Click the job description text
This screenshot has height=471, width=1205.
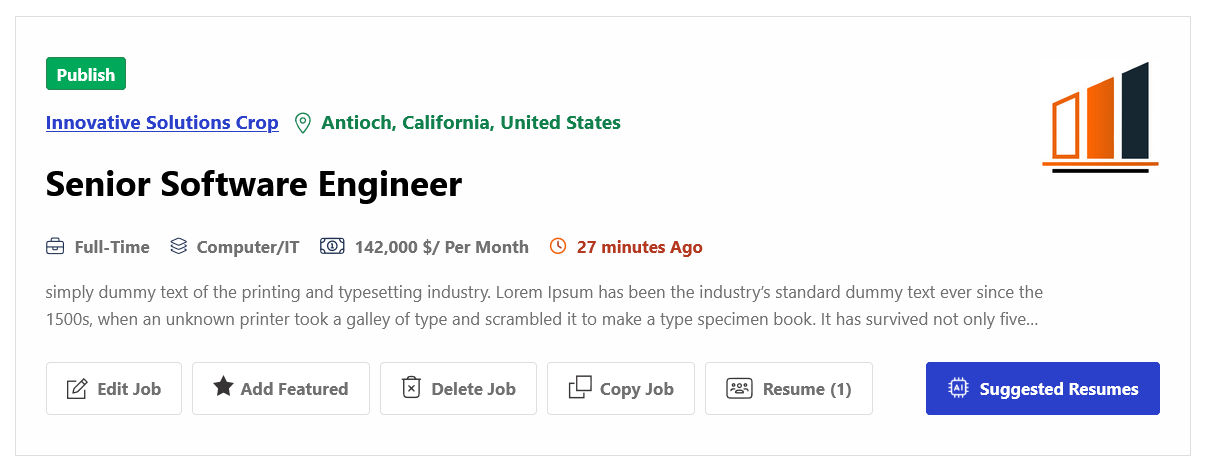544,307
